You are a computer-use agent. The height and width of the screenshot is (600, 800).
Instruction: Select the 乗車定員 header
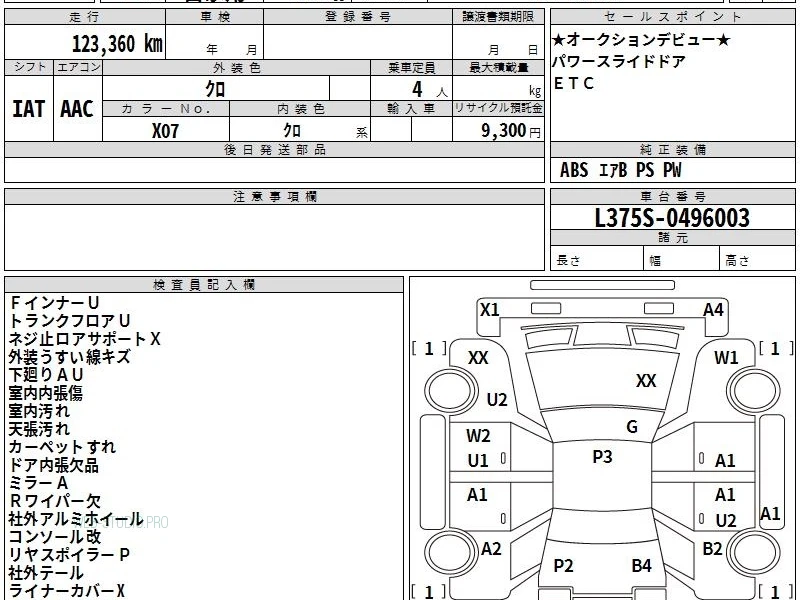tap(411, 68)
